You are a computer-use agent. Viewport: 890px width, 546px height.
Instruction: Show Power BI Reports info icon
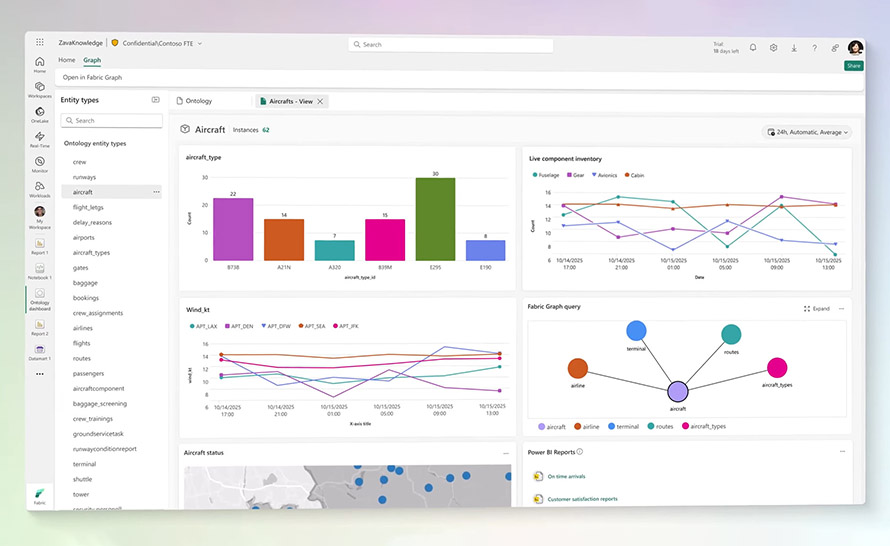click(580, 452)
